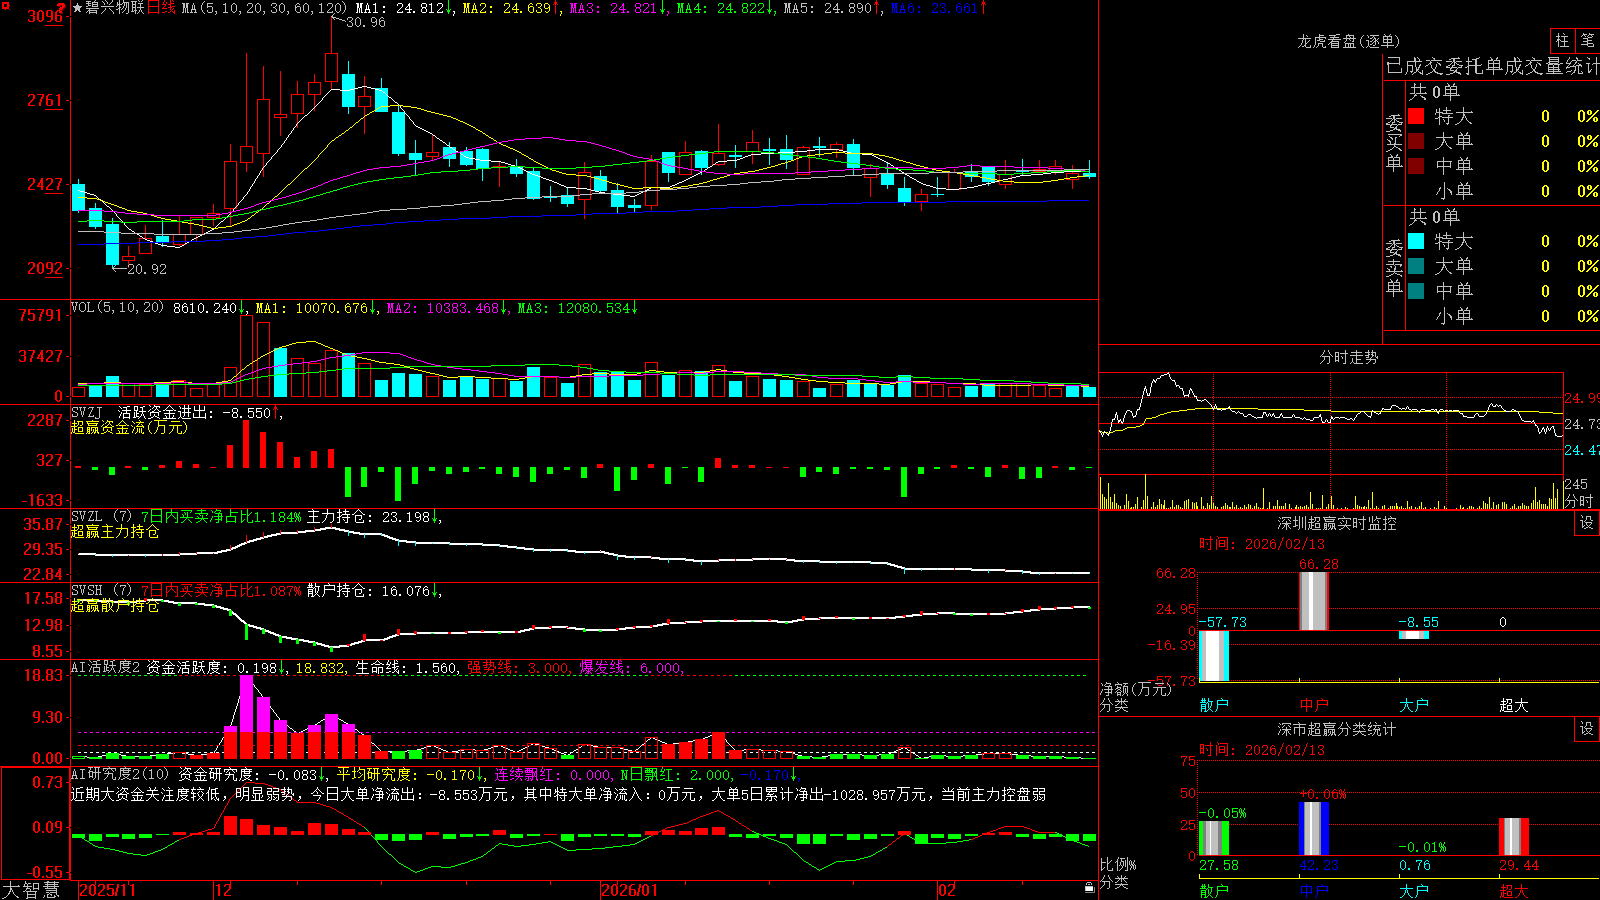Click the 已成交委托单成交量统计 header
Screen dimensions: 1600x900
coord(1492,66)
